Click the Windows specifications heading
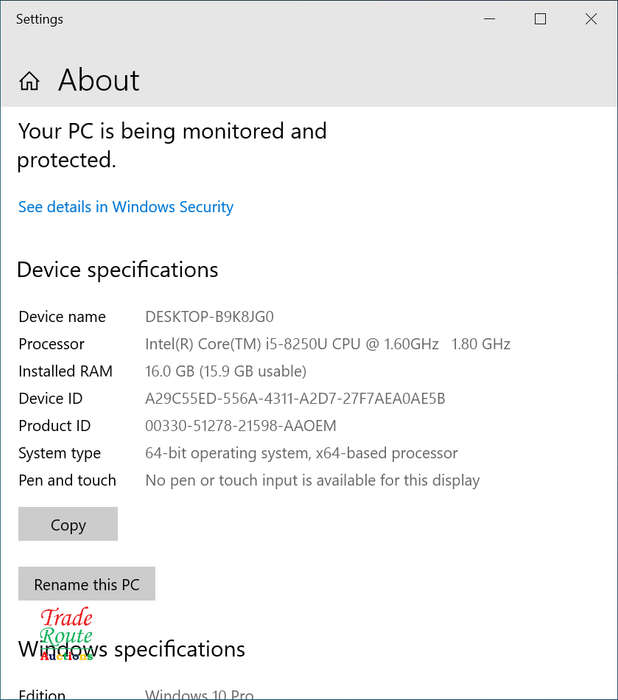618x700 pixels. point(131,649)
